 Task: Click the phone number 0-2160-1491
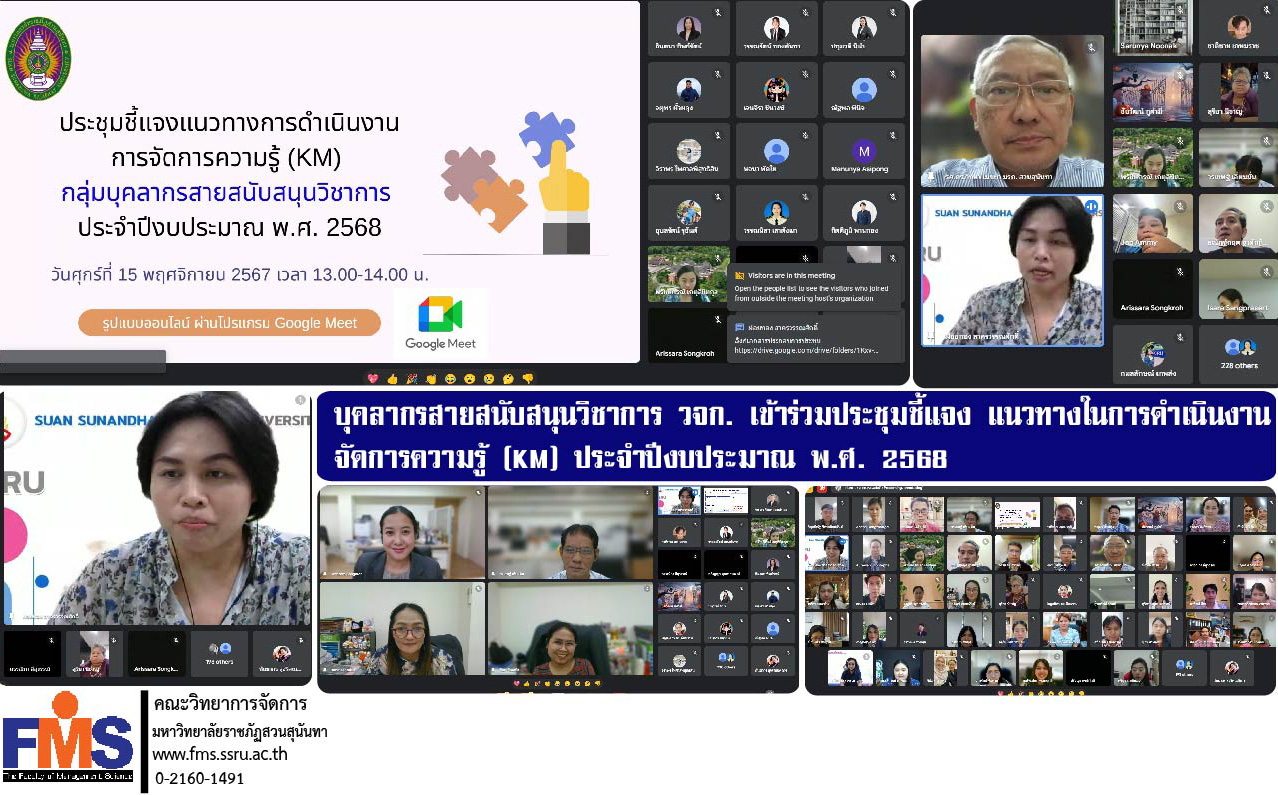coord(200,778)
